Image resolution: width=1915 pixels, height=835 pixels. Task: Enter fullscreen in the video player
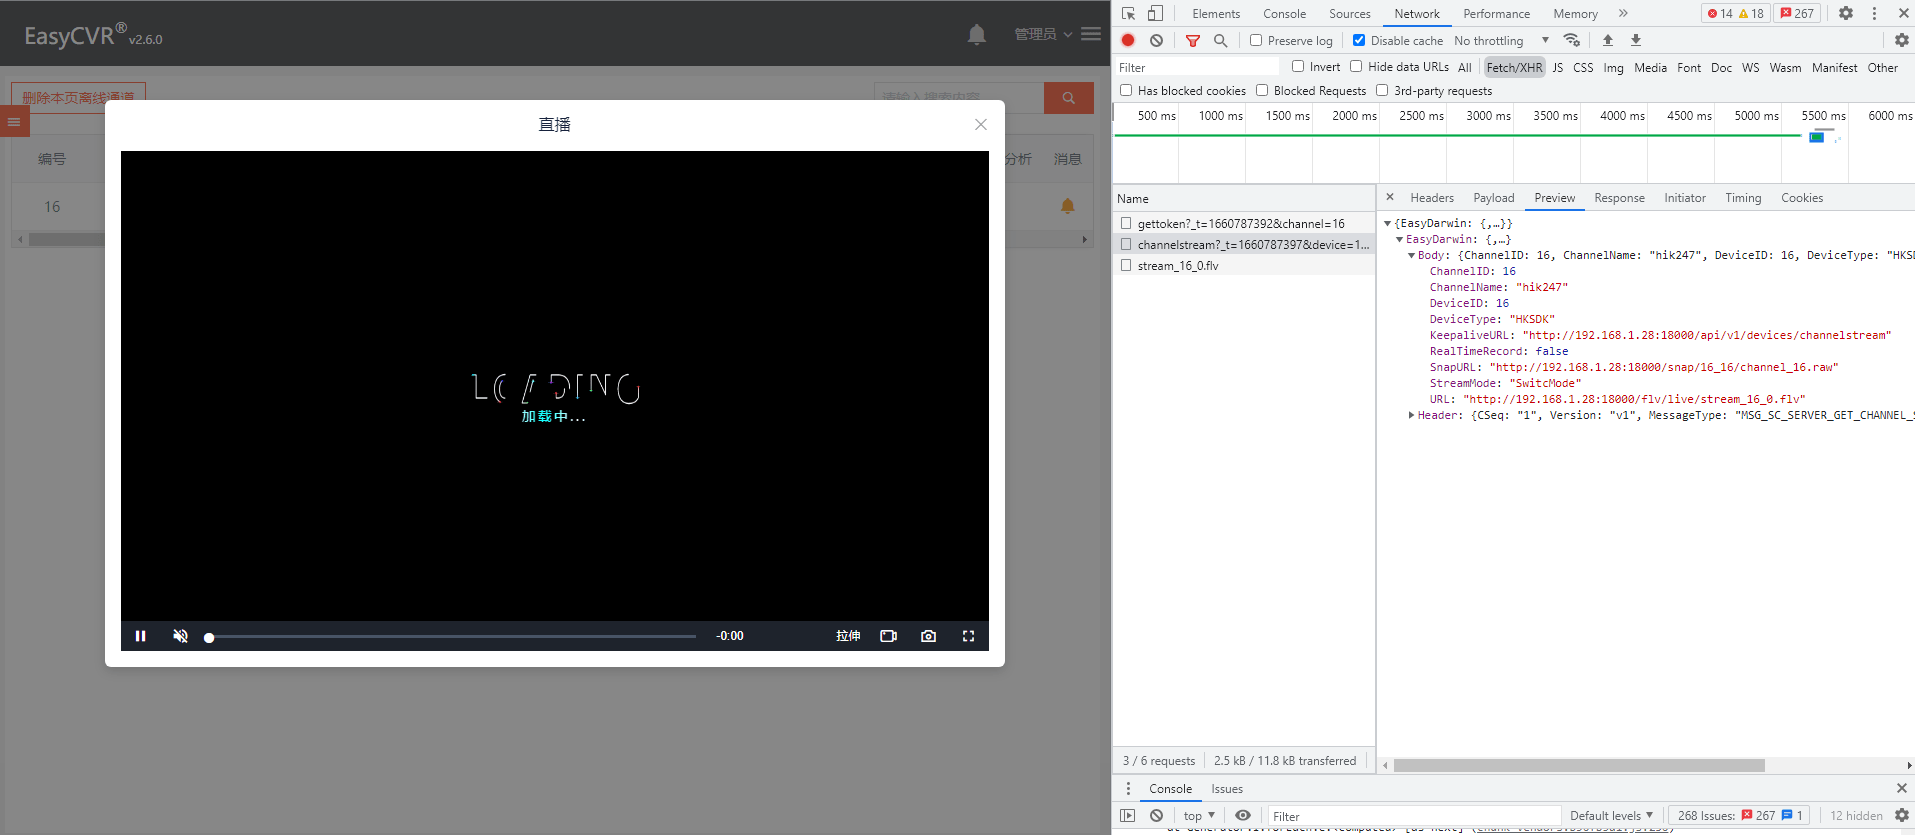[x=968, y=636]
